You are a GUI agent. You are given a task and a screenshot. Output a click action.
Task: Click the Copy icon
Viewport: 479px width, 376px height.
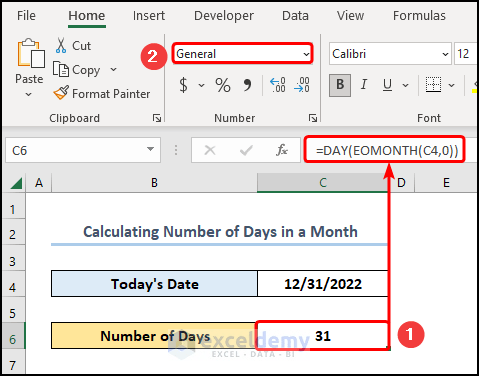pyautogui.click(x=61, y=69)
